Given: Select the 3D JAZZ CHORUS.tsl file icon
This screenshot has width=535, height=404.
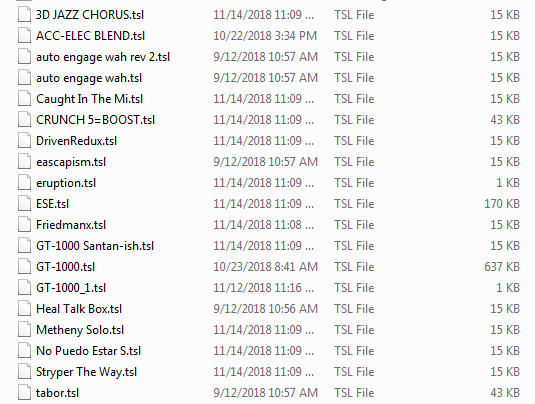Looking at the screenshot, I should (24, 15).
